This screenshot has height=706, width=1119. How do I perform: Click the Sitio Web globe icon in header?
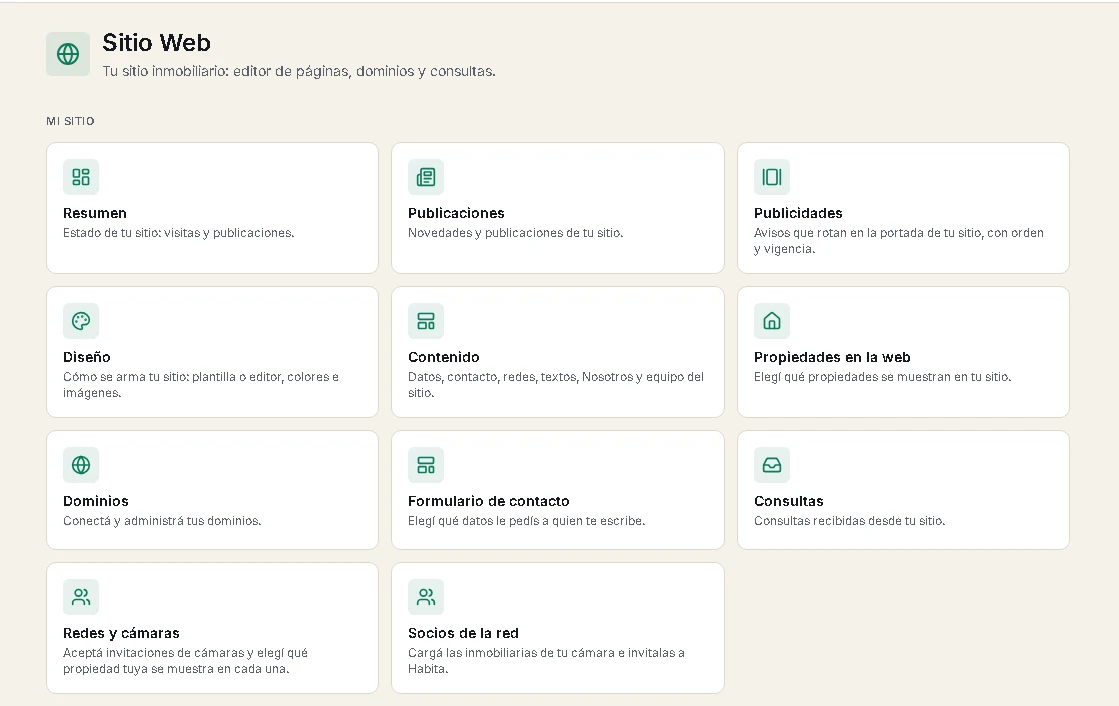[x=68, y=54]
